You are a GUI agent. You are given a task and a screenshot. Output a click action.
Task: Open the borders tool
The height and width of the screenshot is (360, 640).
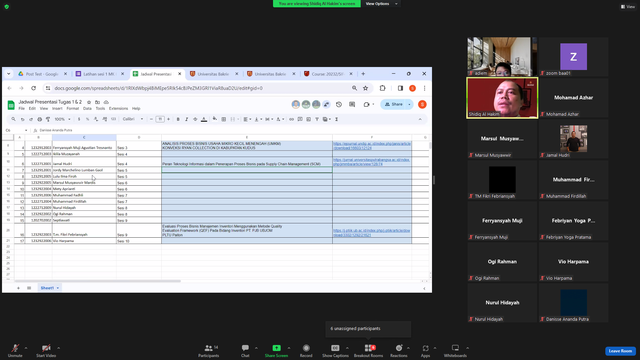224,119
